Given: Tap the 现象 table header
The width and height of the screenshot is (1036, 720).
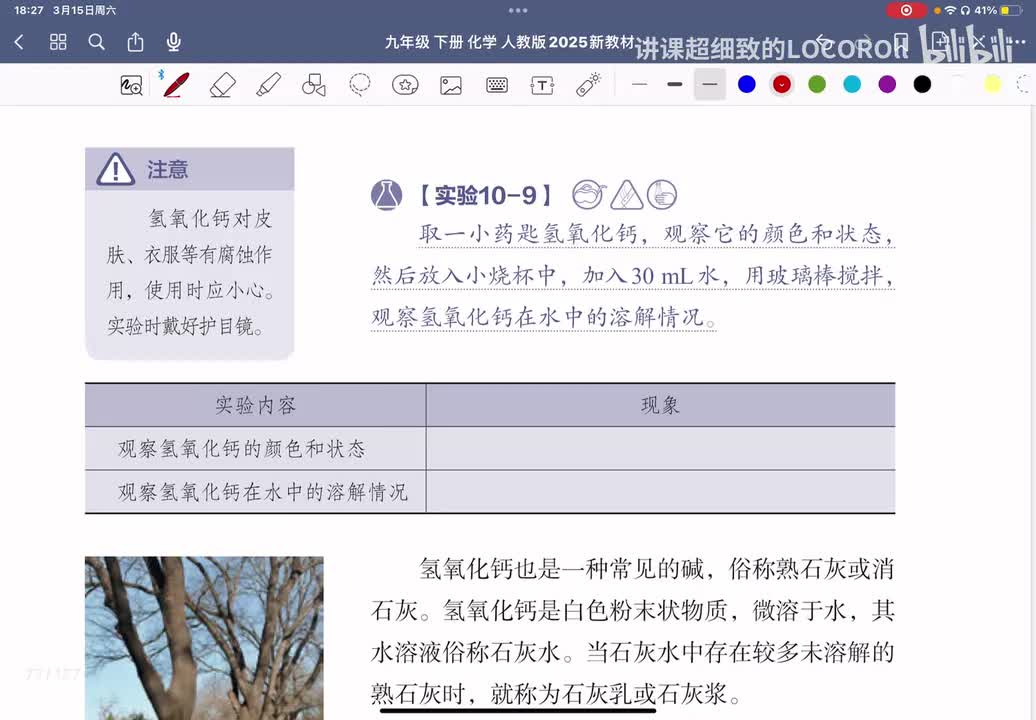Looking at the screenshot, I should click(661, 405).
